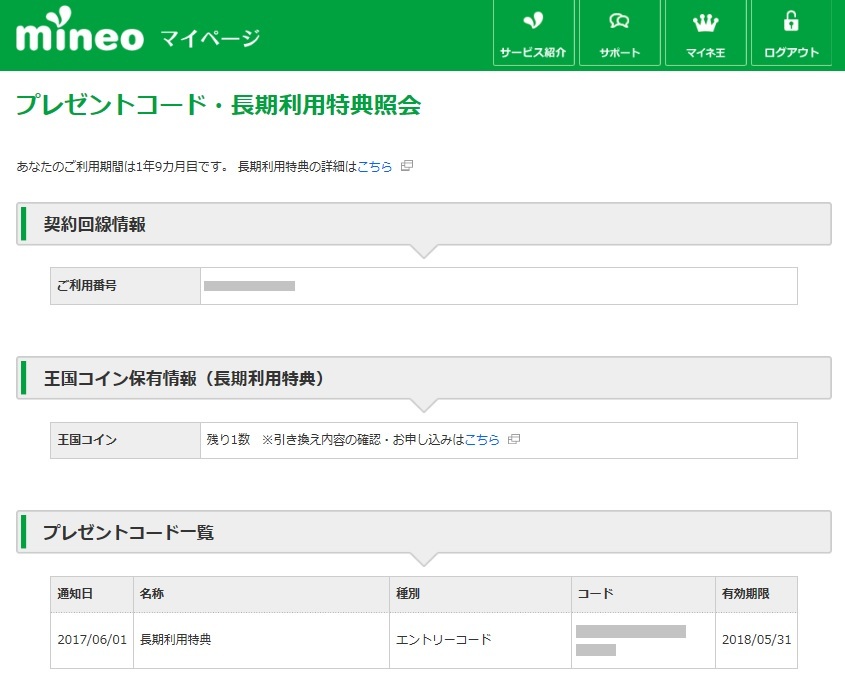Image resolution: width=845 pixels, height=681 pixels.
Task: Click the 有効期限 column header
Action: [745, 594]
